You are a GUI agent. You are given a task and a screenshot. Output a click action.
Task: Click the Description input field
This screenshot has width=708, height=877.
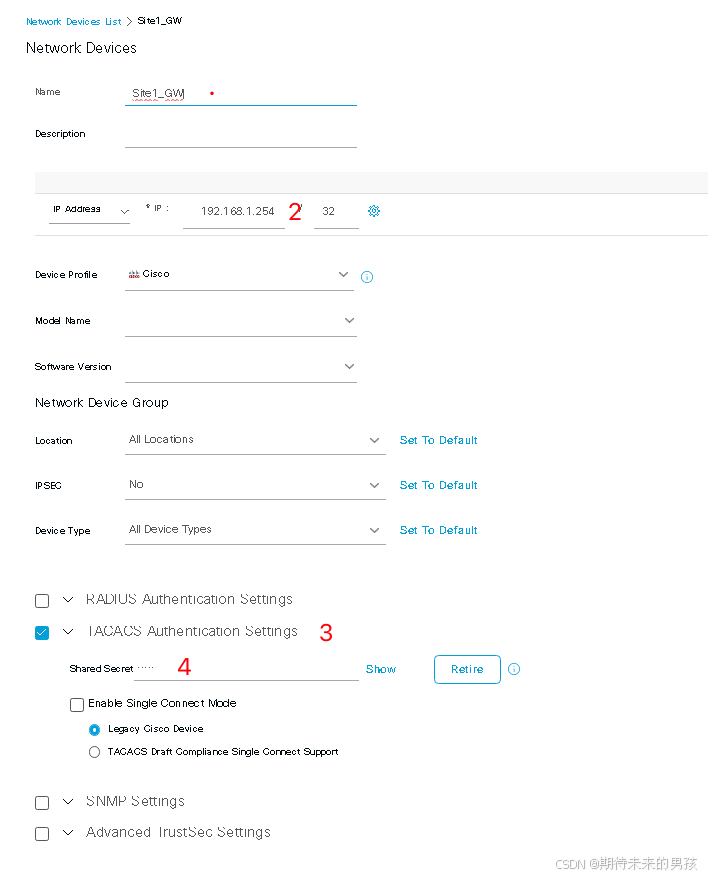(x=240, y=135)
